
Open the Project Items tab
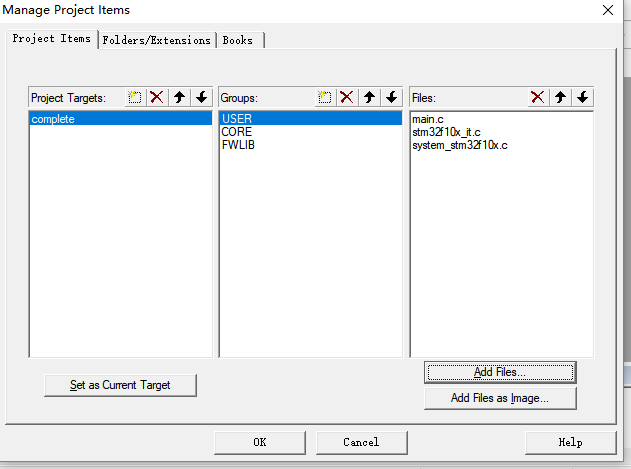(x=52, y=39)
